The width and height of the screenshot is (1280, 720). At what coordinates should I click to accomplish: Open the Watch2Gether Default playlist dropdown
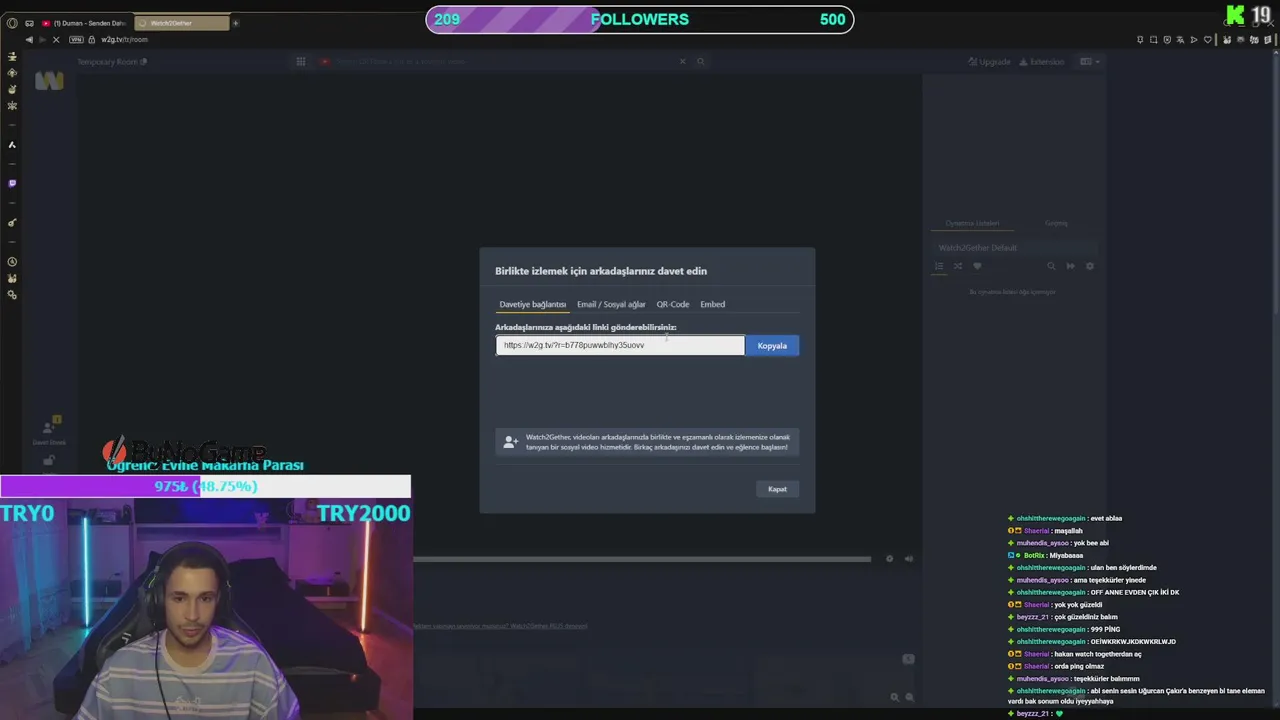click(x=1014, y=248)
